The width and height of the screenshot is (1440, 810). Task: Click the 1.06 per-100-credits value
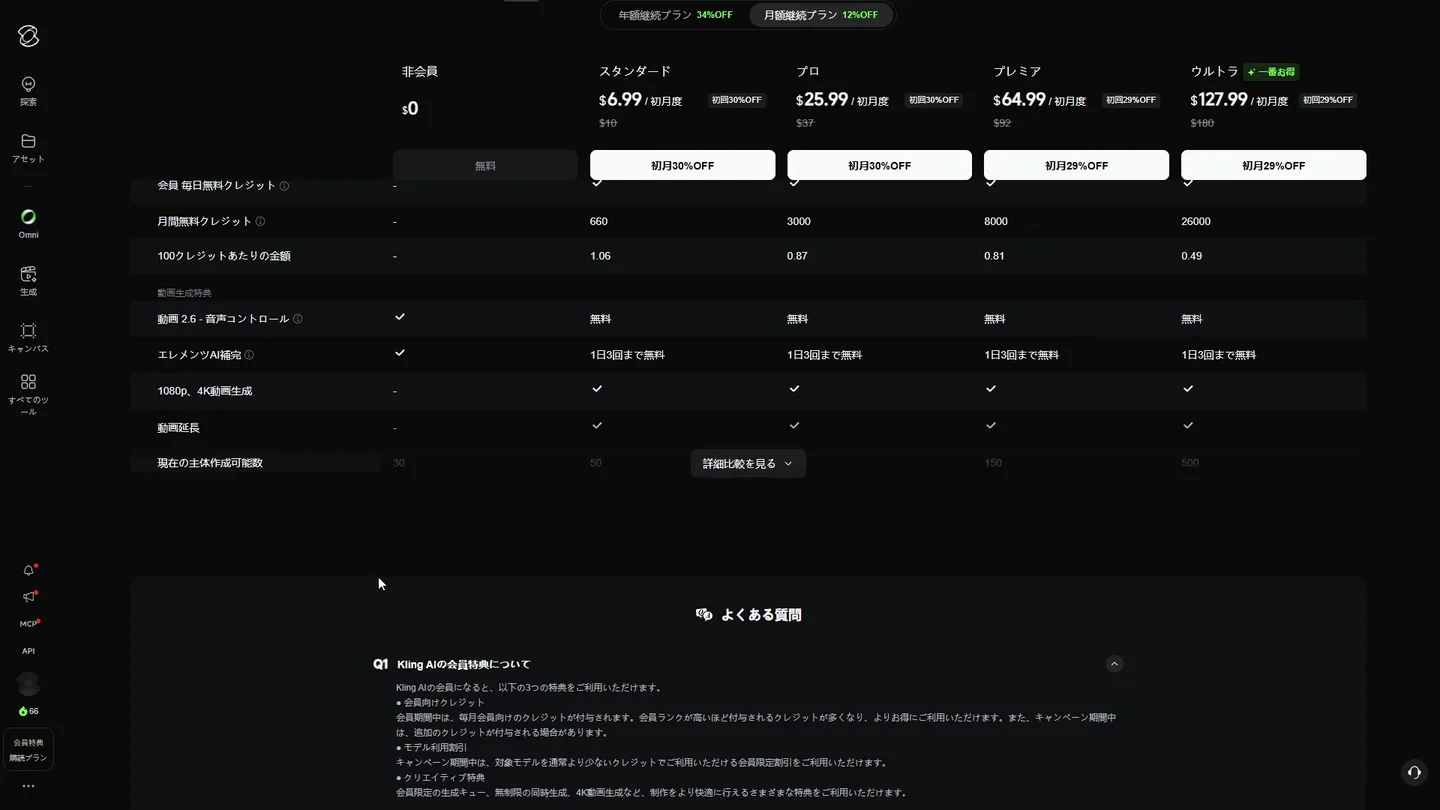click(x=600, y=256)
